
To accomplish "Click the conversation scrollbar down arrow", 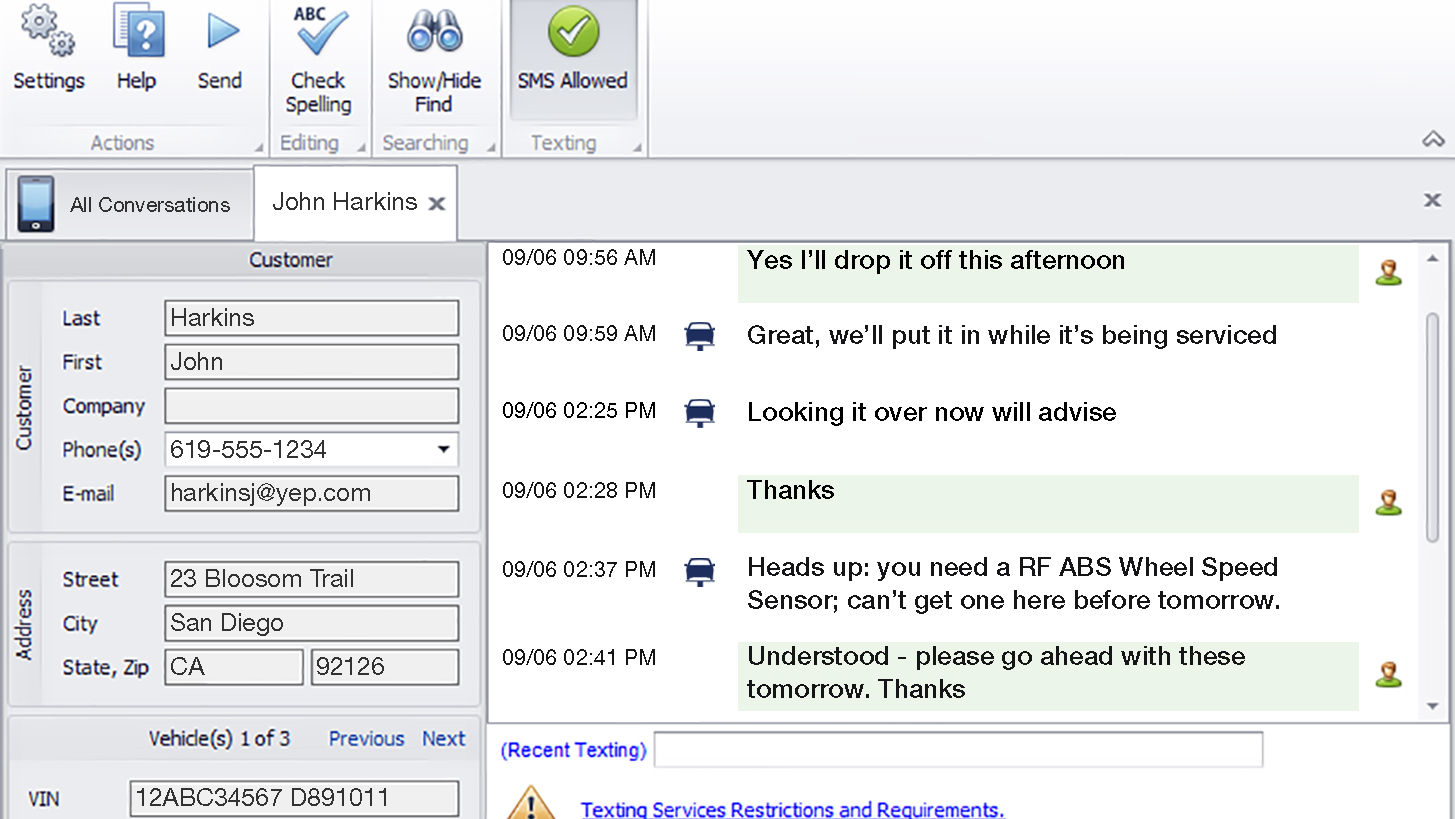I will pos(1432,706).
